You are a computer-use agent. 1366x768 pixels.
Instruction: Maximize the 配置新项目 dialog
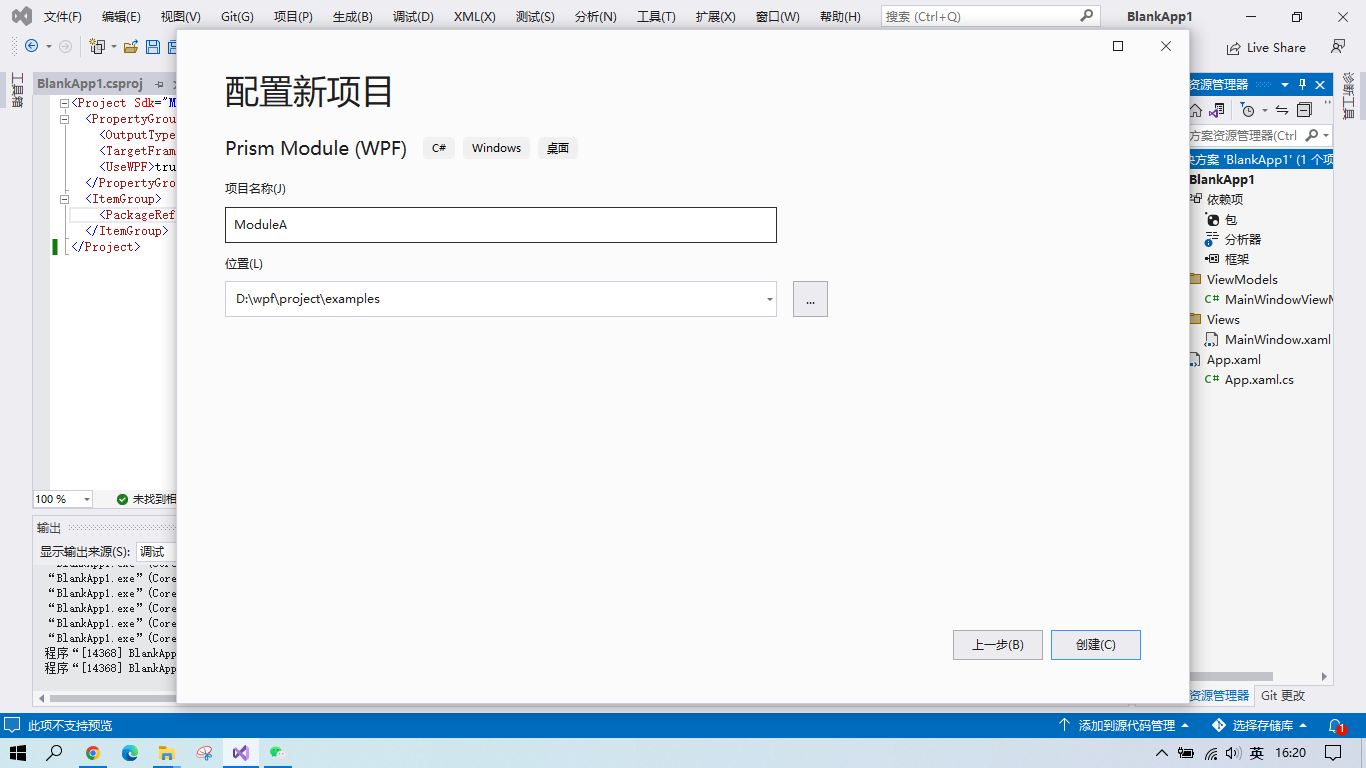(x=1118, y=46)
